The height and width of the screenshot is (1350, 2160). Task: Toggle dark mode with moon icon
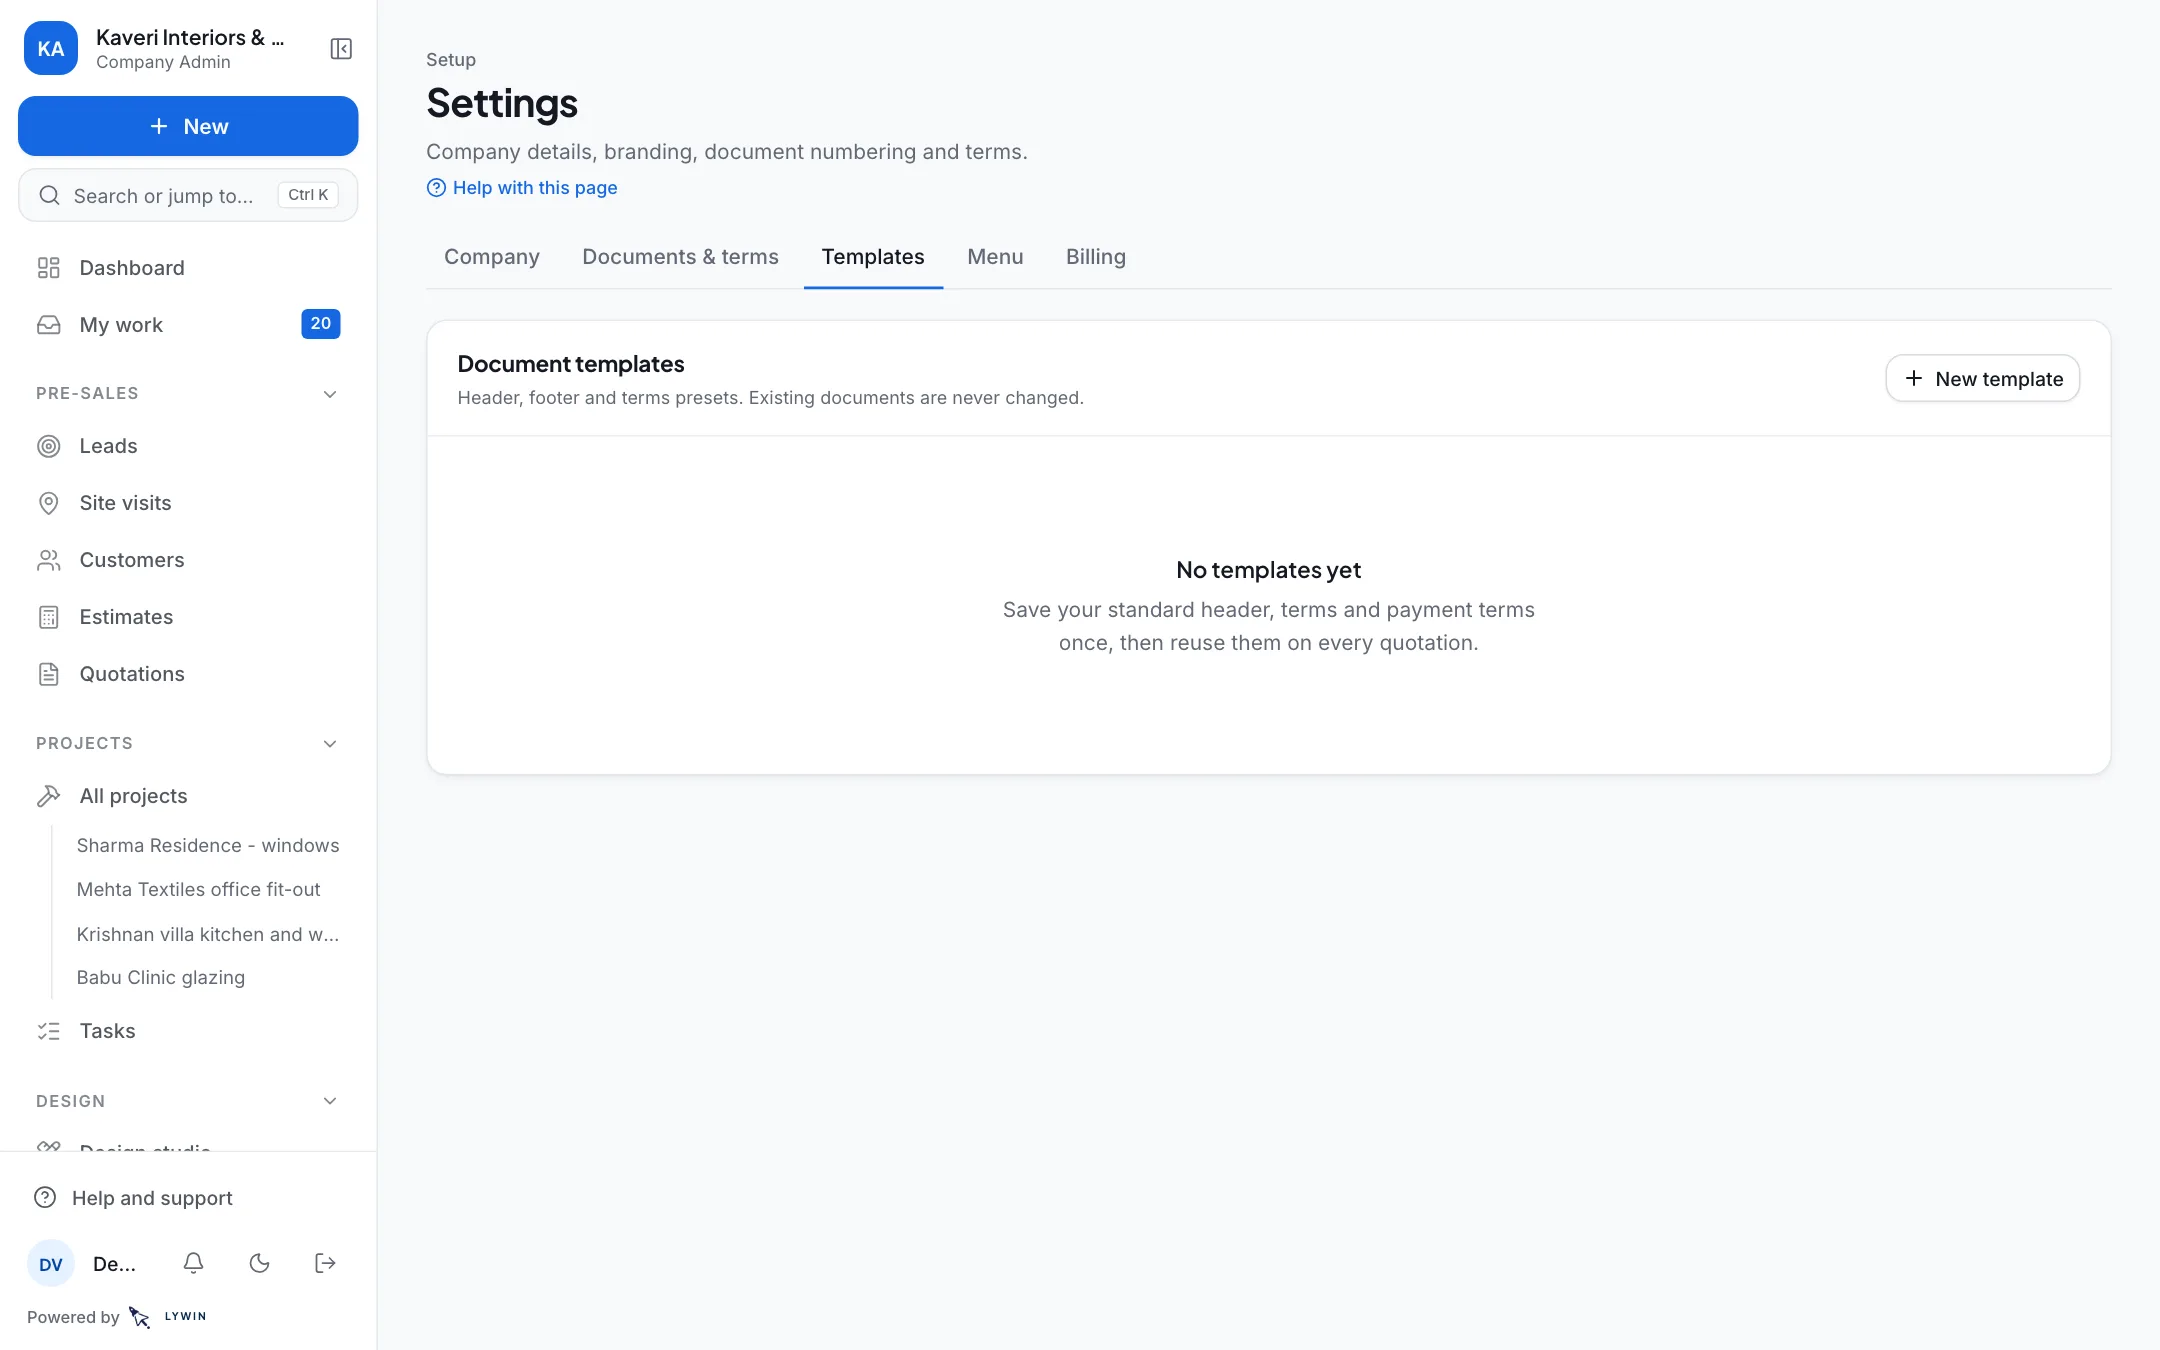[x=260, y=1263]
